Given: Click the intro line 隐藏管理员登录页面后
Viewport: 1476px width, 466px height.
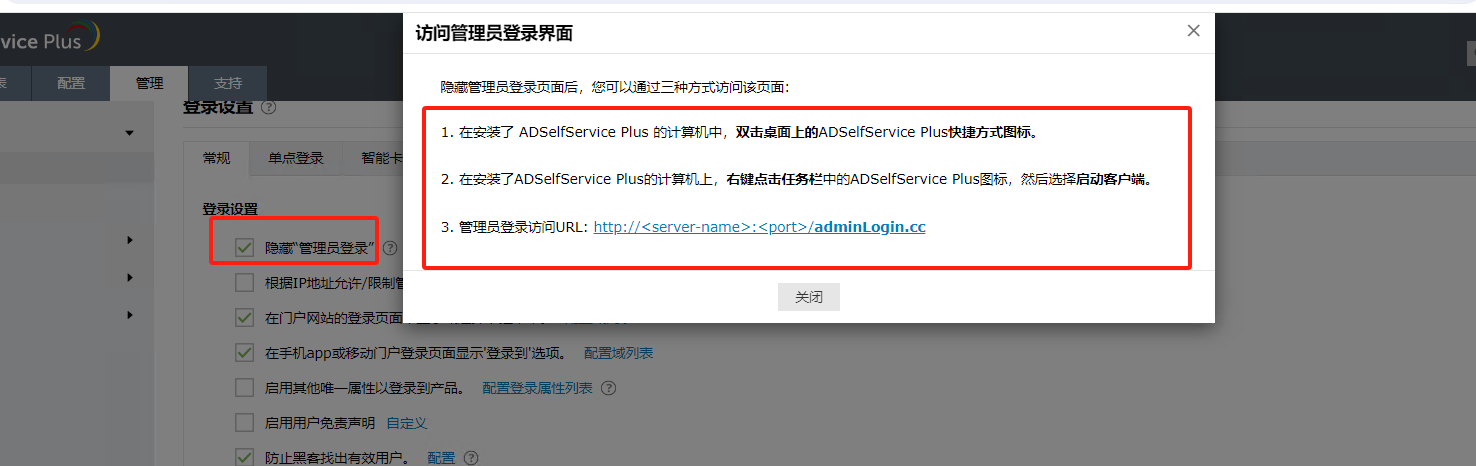Looking at the screenshot, I should coord(615,87).
